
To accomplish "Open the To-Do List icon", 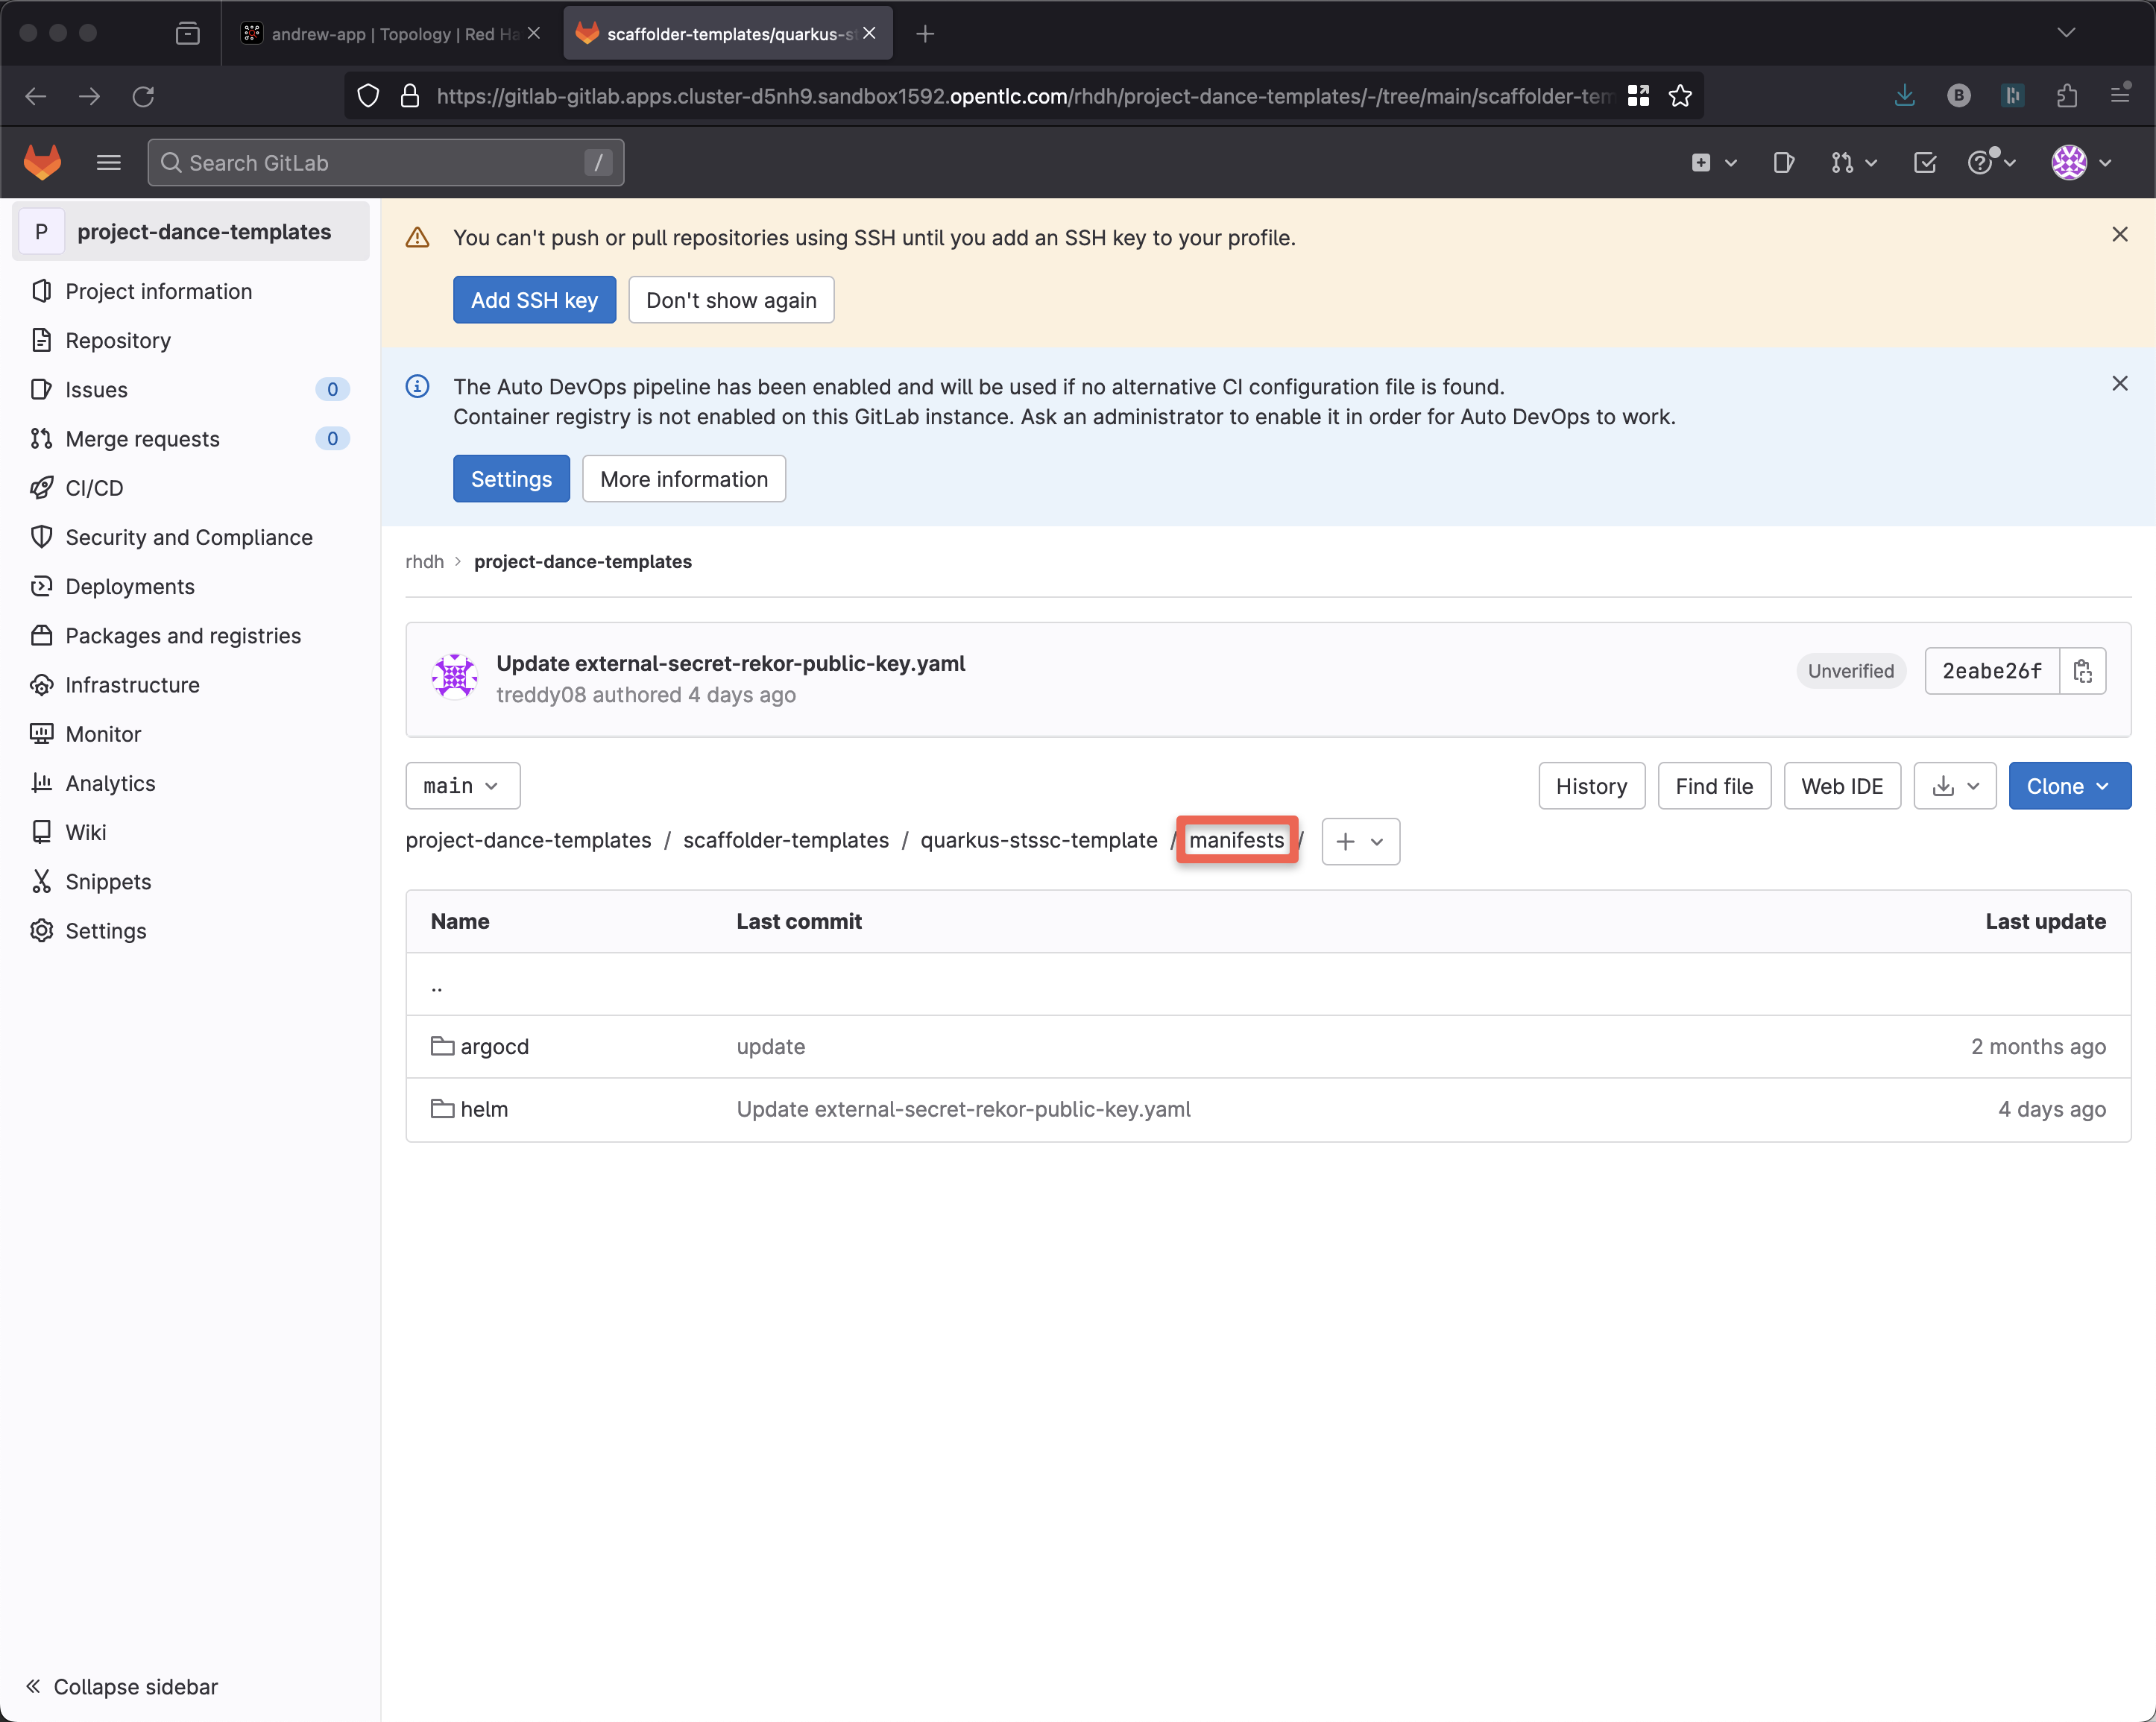I will pyautogui.click(x=1924, y=162).
